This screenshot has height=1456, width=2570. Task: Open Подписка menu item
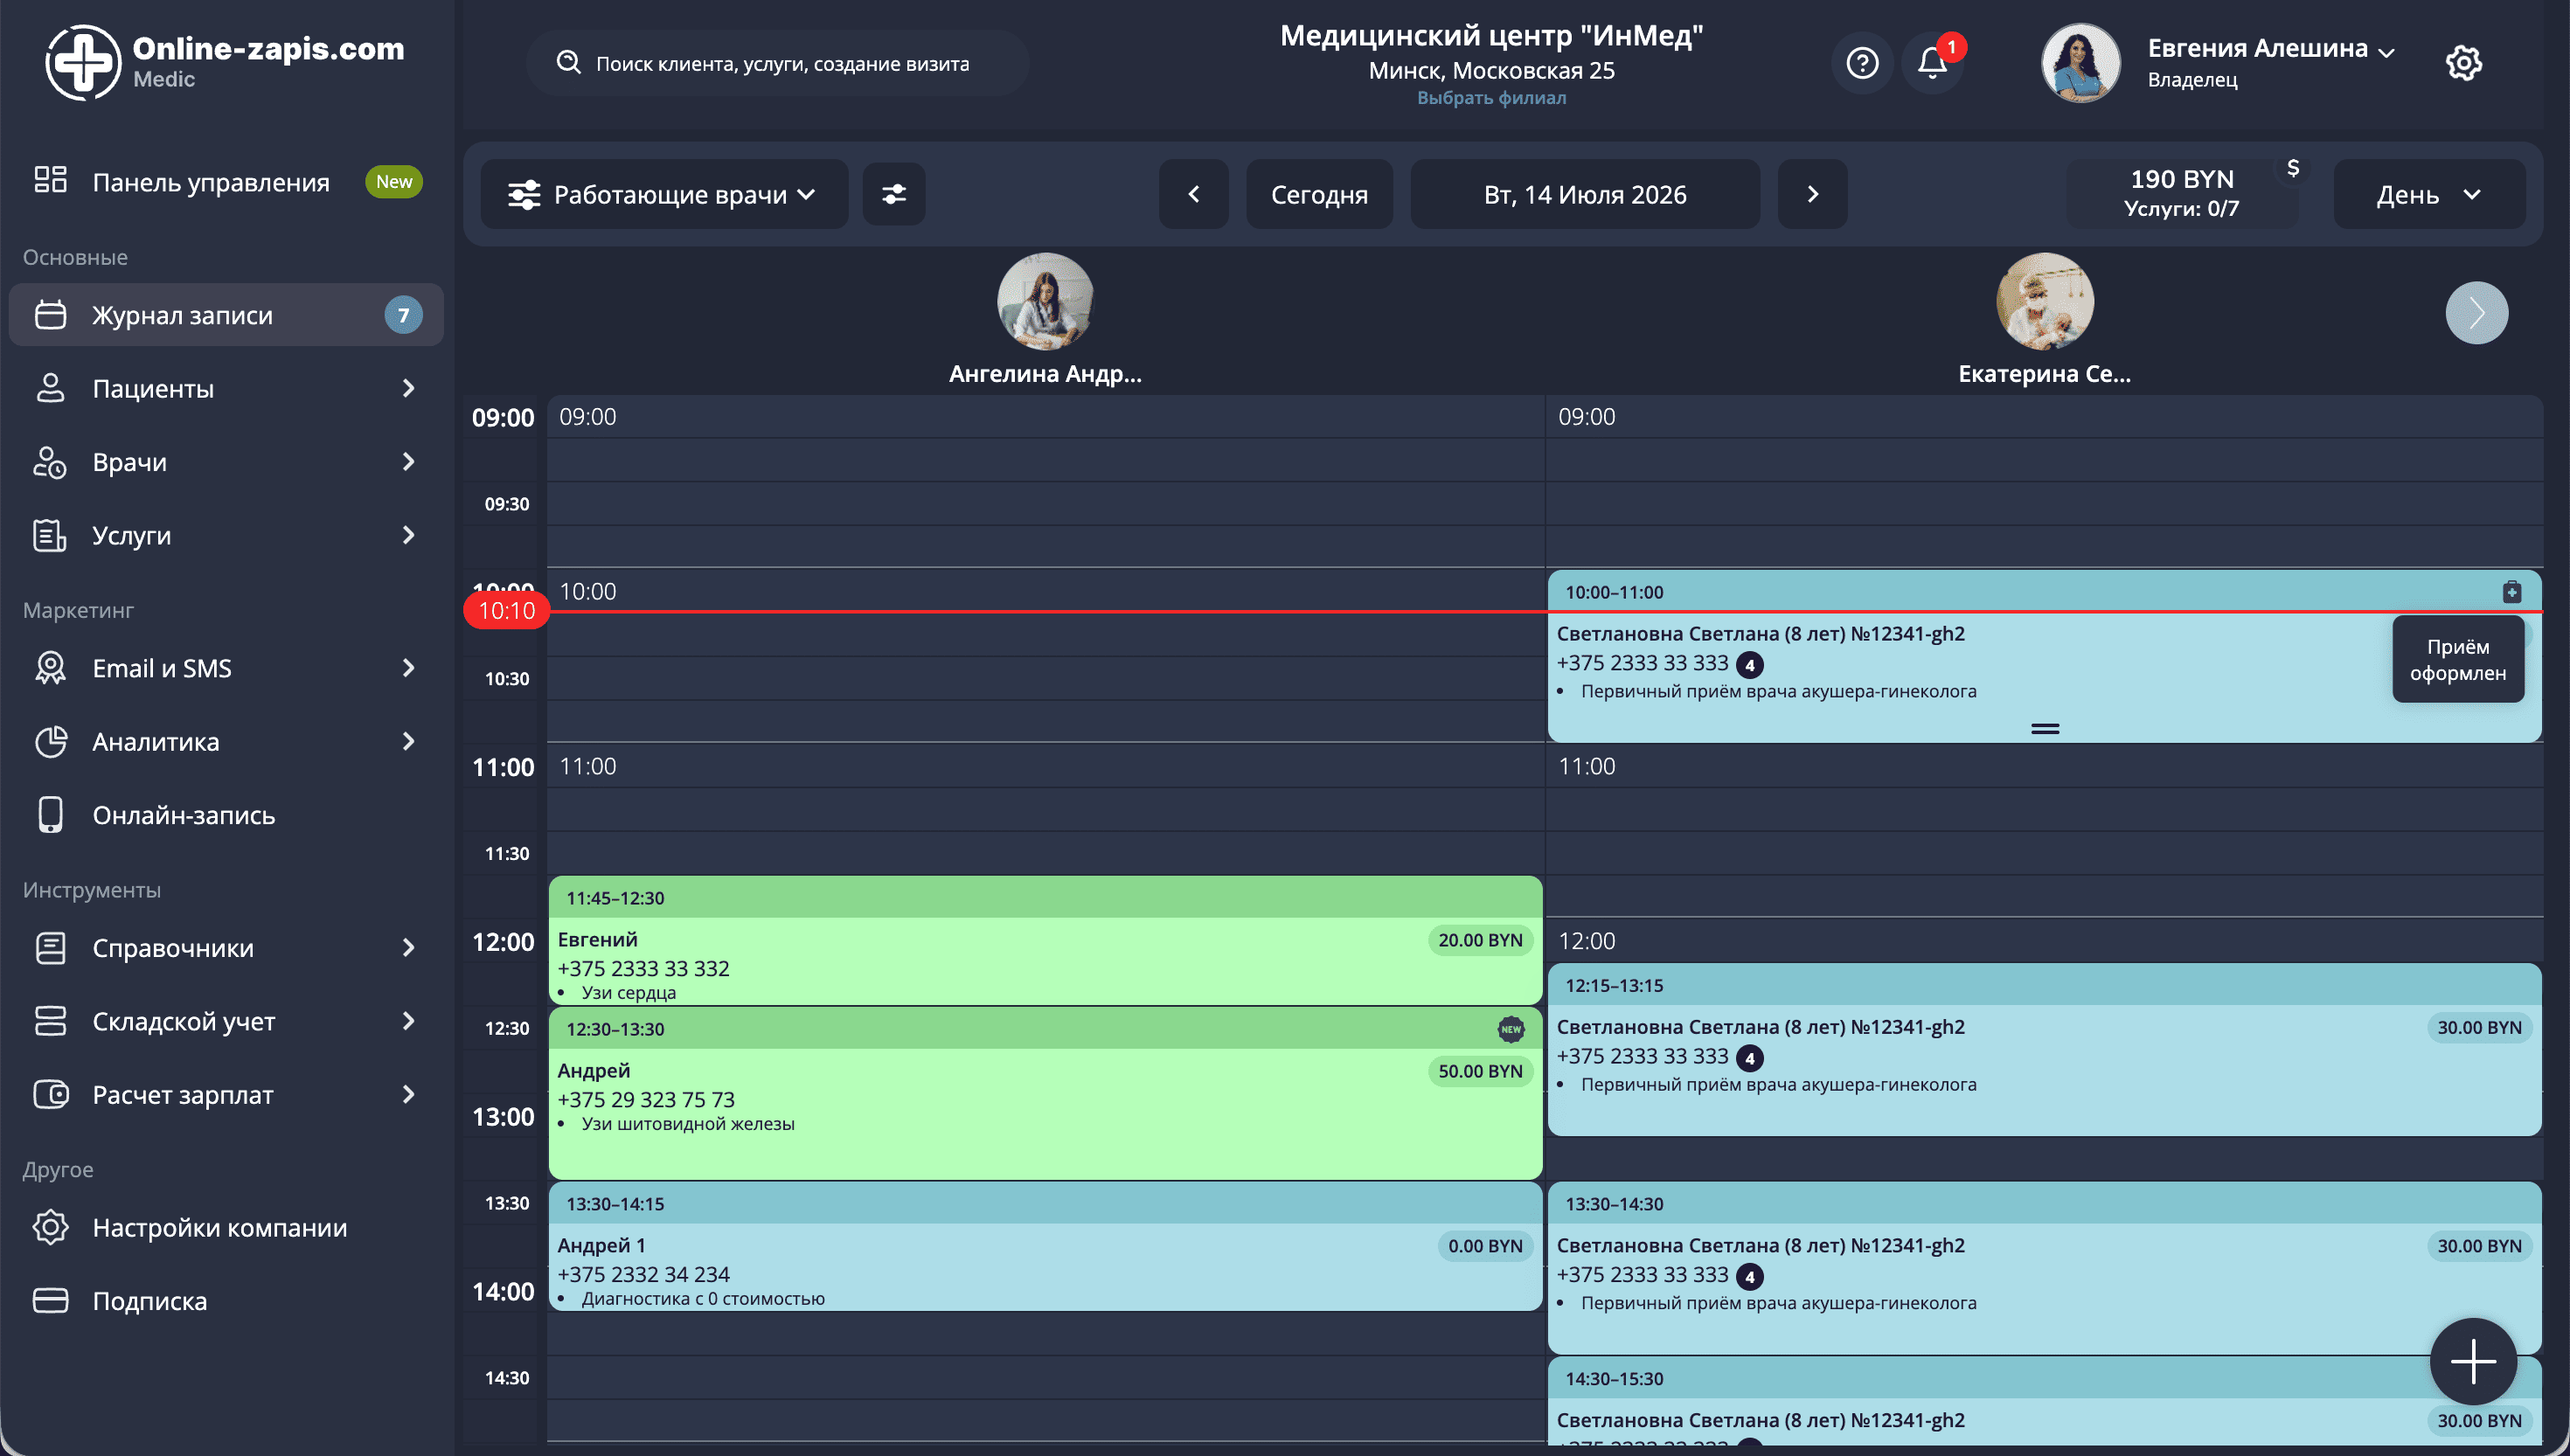226,1301
